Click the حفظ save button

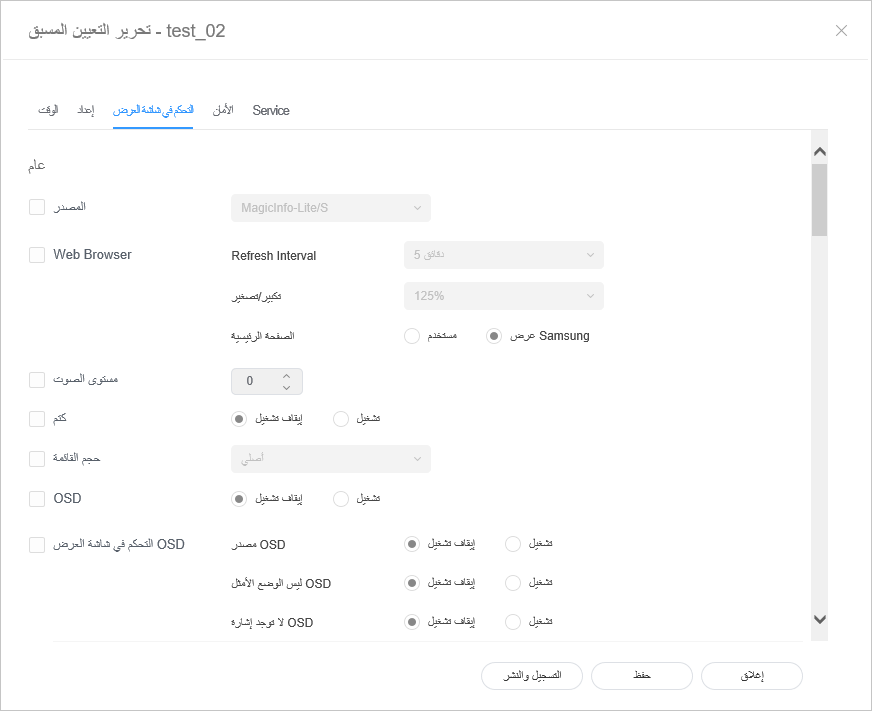click(642, 676)
